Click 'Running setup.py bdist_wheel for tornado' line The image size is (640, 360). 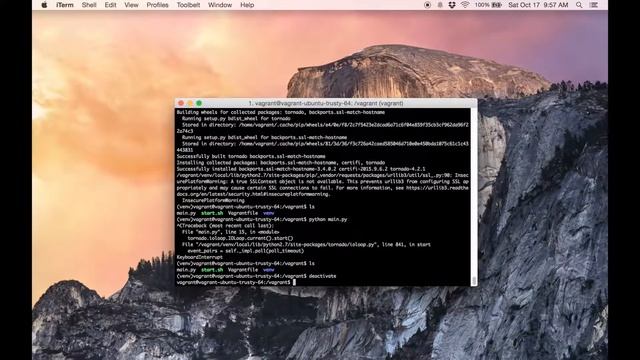(x=236, y=119)
